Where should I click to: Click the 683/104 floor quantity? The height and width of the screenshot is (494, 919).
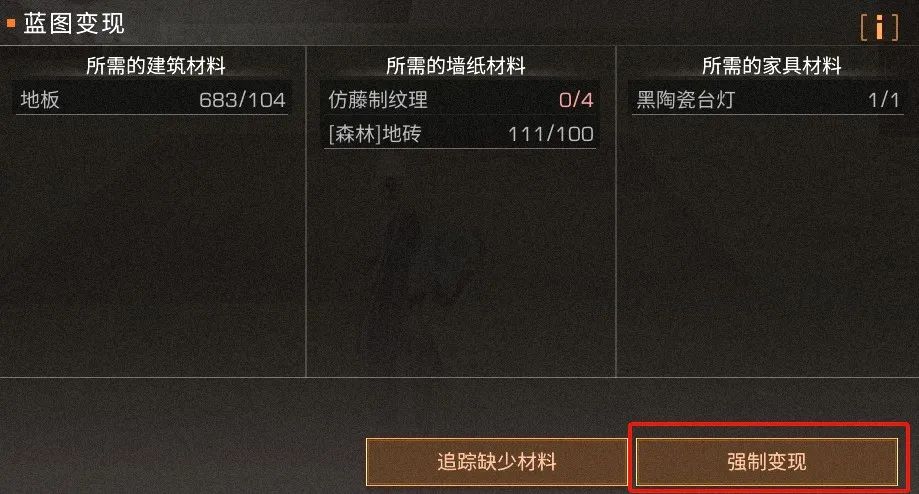coord(242,100)
